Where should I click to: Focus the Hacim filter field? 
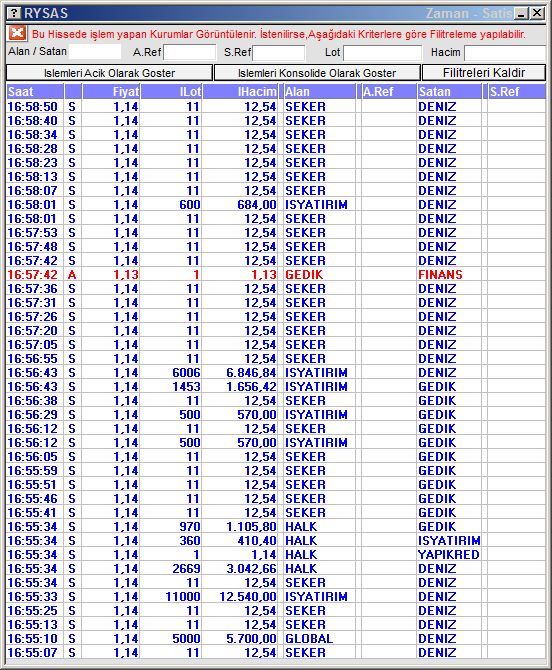[x=505, y=53]
